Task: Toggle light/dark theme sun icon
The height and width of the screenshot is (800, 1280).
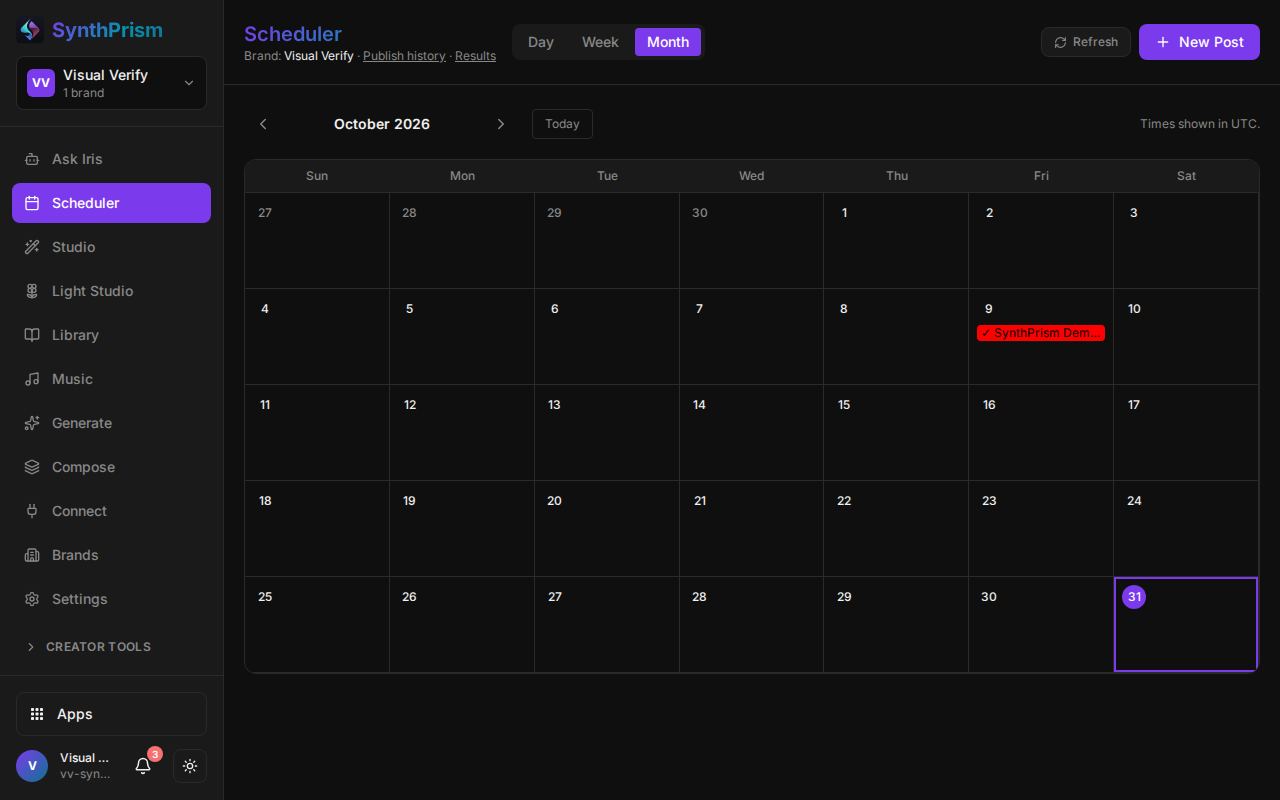Action: coord(190,766)
